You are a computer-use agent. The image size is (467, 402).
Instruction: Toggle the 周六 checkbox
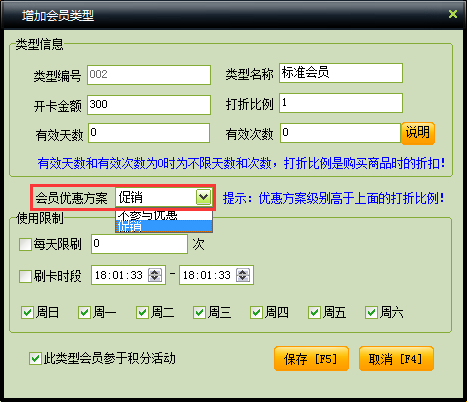(x=371, y=313)
